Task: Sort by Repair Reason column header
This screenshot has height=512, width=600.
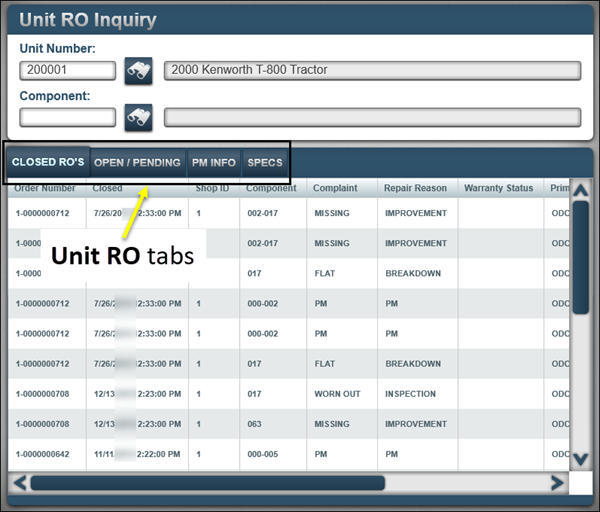Action: click(415, 188)
